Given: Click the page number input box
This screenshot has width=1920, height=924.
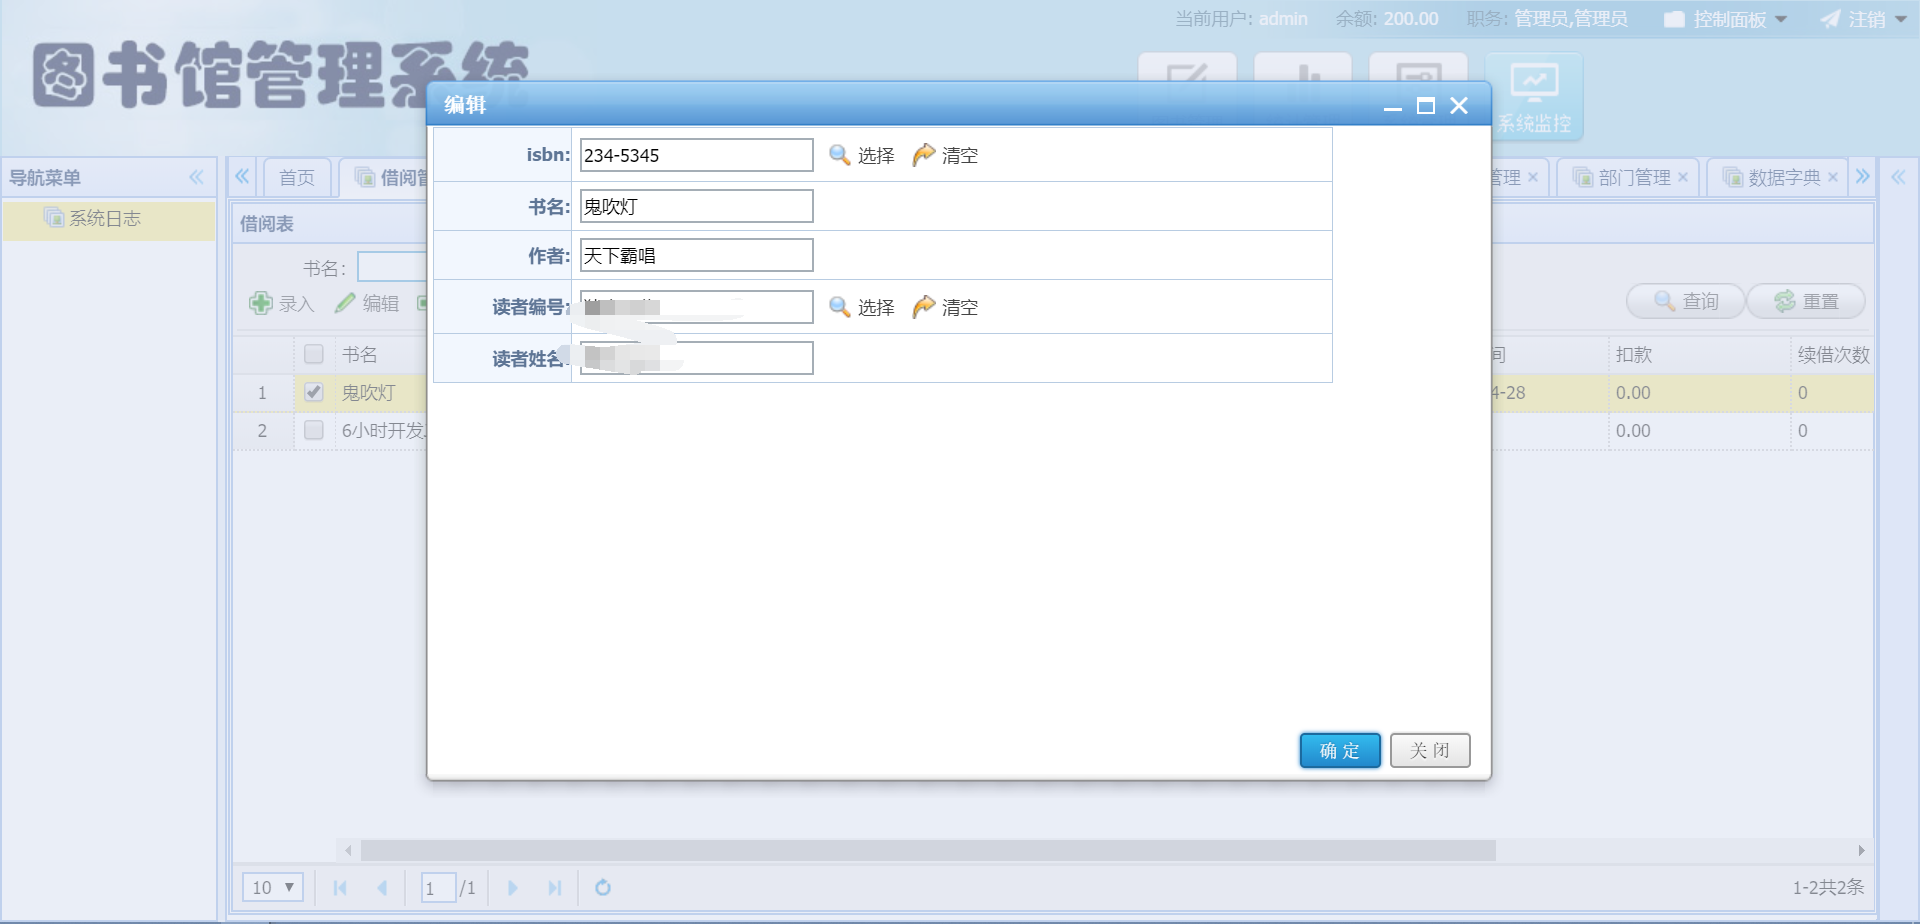Looking at the screenshot, I should click(439, 887).
